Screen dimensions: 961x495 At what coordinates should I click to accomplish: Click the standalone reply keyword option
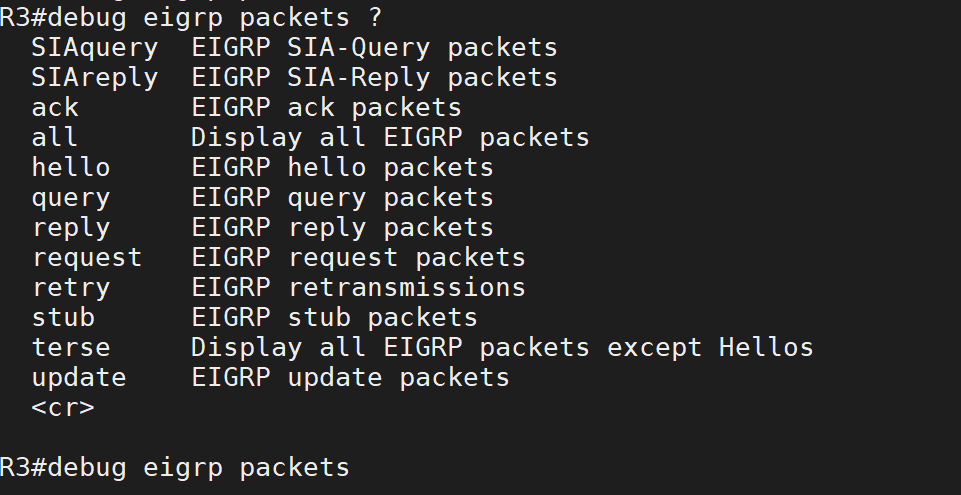click(x=71, y=227)
